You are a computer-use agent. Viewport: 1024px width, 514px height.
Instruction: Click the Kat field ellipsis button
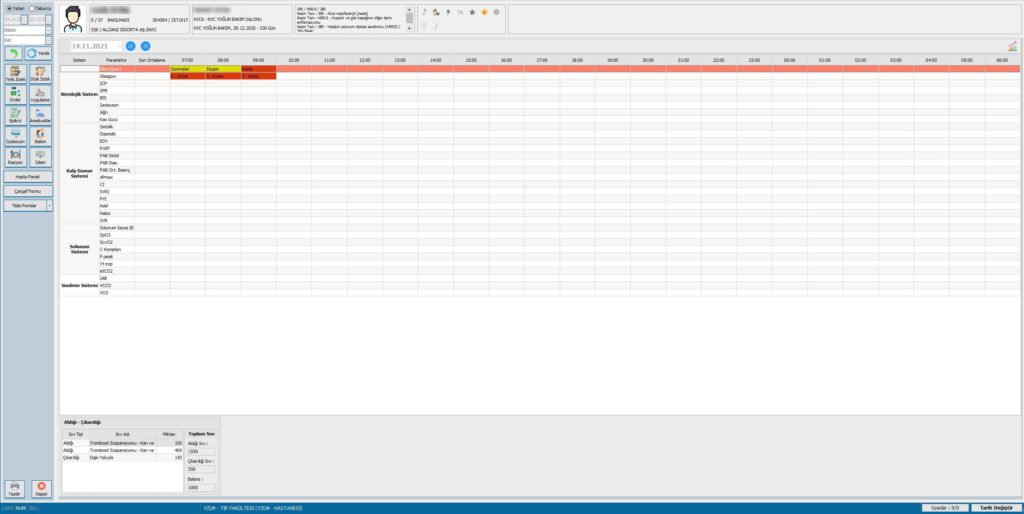point(48,40)
